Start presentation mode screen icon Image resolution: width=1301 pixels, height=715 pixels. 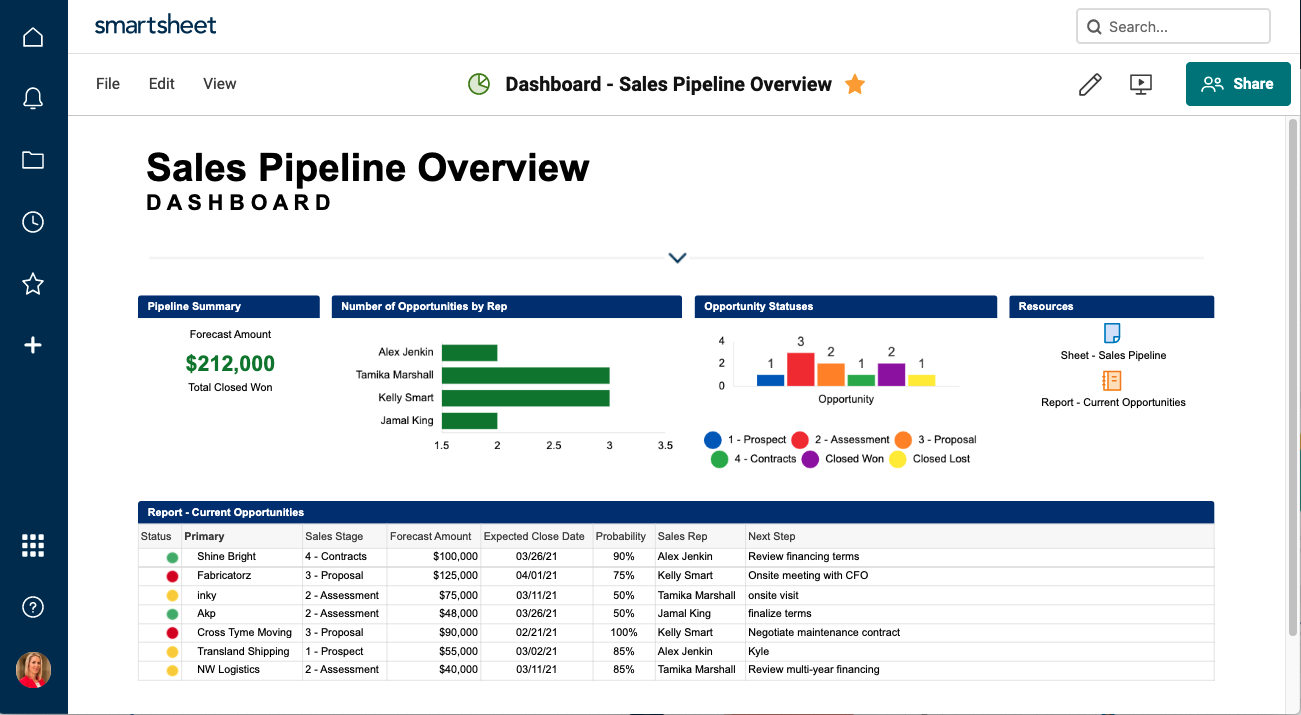[1141, 84]
